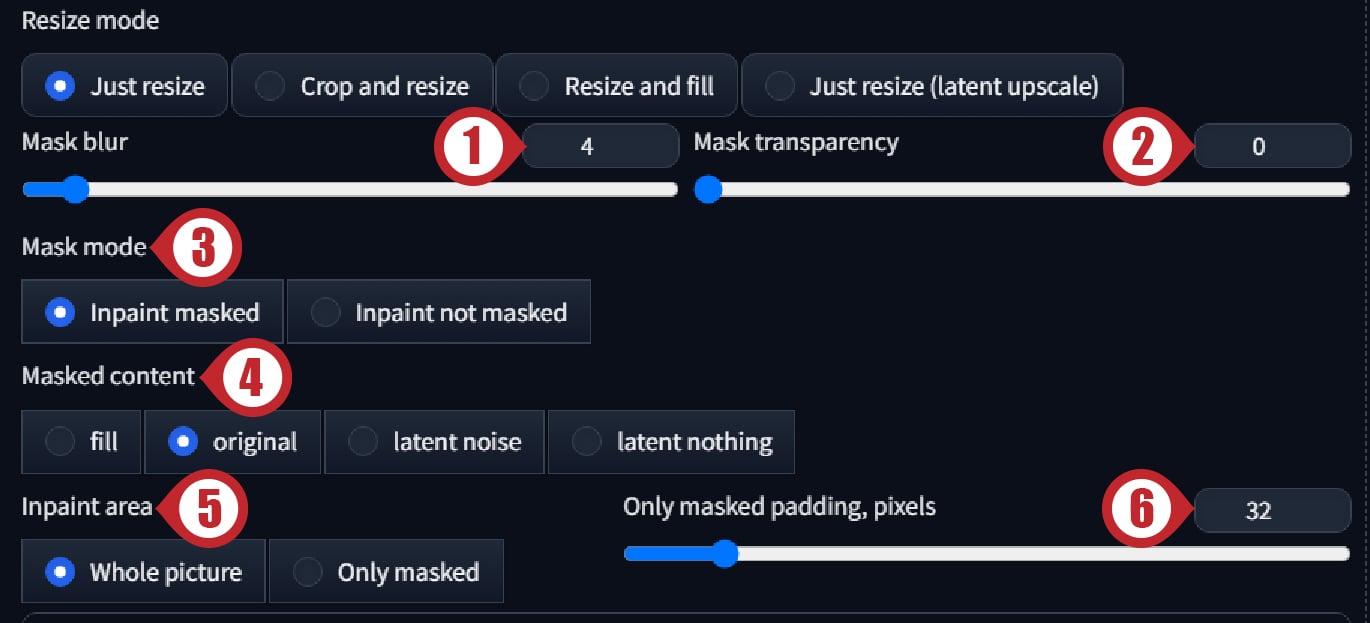This screenshot has width=1370, height=623.
Task: Set masked content to fill
Action: (81, 441)
